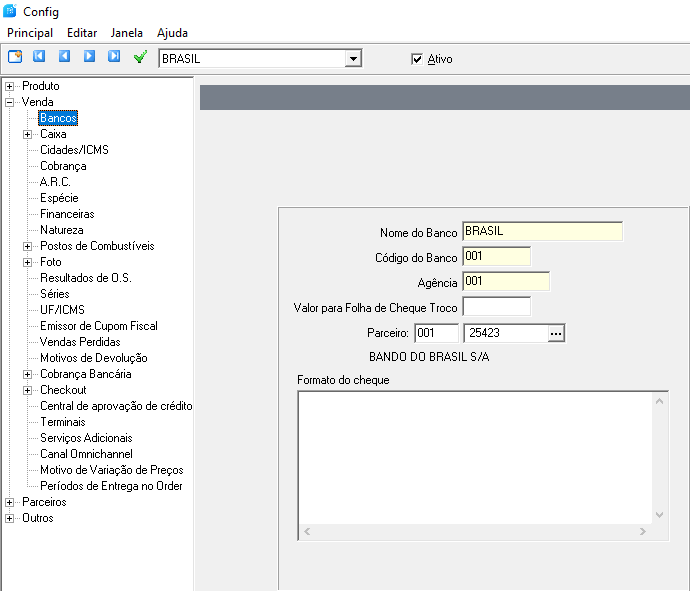Click the Config app icon in title bar

tap(10, 12)
